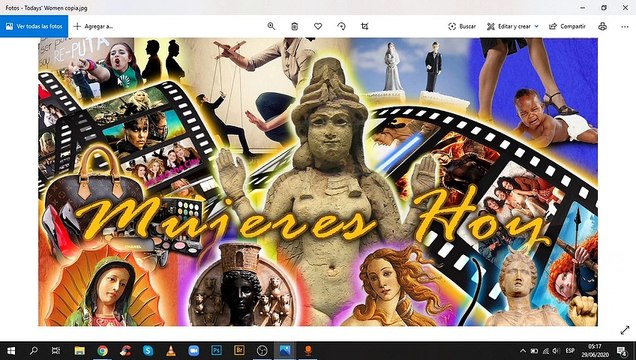This screenshot has height=360, width=636.
Task: Click the Photos app taskbar icon
Action: point(285,351)
